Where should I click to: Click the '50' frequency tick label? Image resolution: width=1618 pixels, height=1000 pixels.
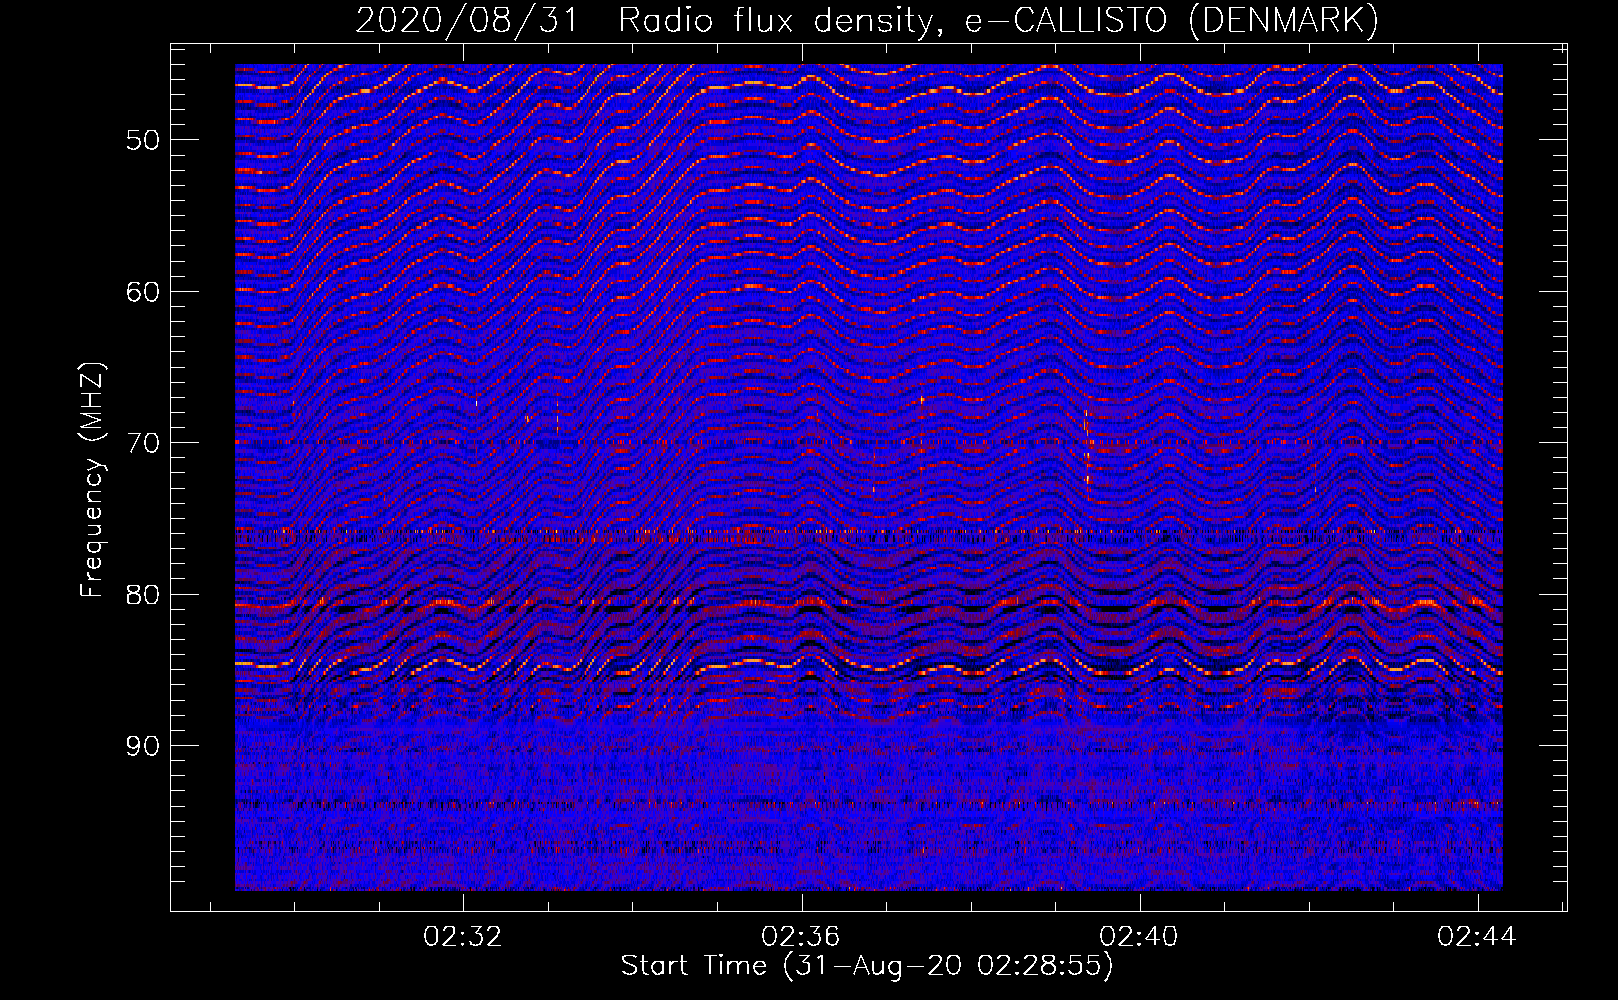pos(143,140)
